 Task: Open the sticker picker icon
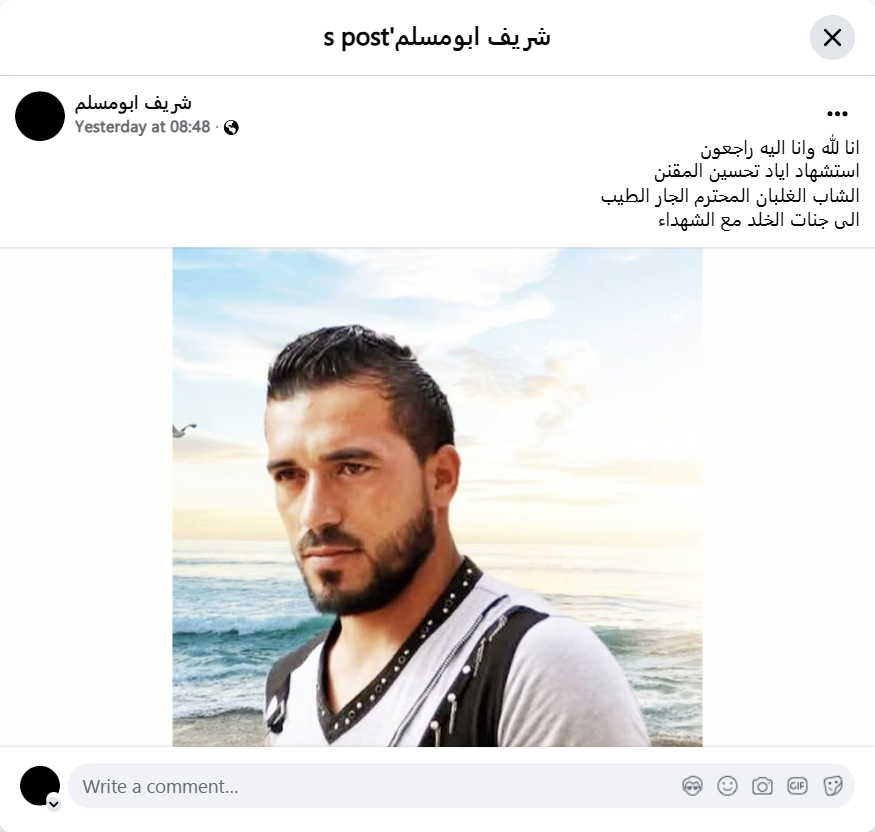pos(832,786)
